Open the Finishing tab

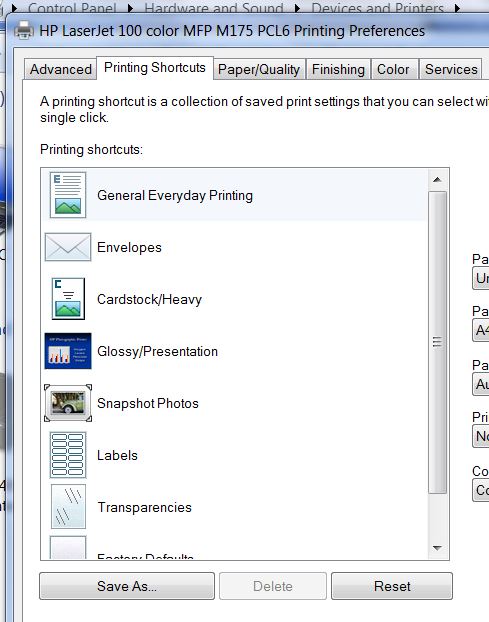coord(338,69)
